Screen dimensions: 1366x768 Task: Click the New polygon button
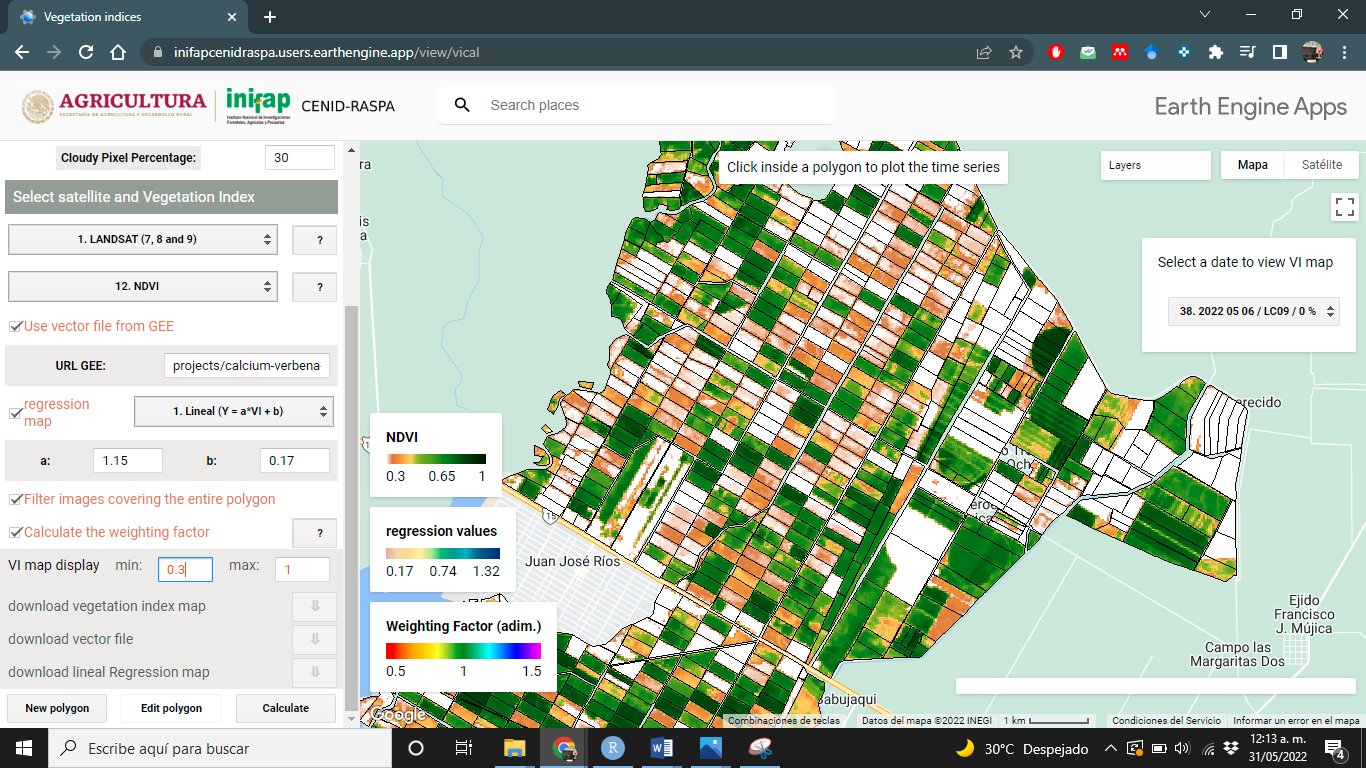point(57,708)
